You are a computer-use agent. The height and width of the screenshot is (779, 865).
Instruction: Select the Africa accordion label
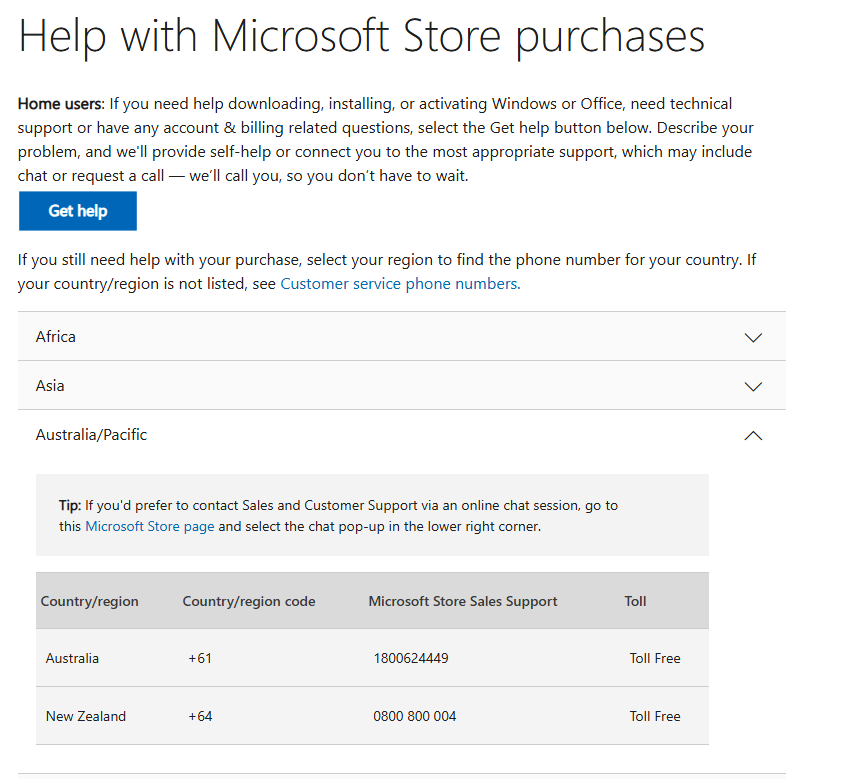(x=56, y=337)
